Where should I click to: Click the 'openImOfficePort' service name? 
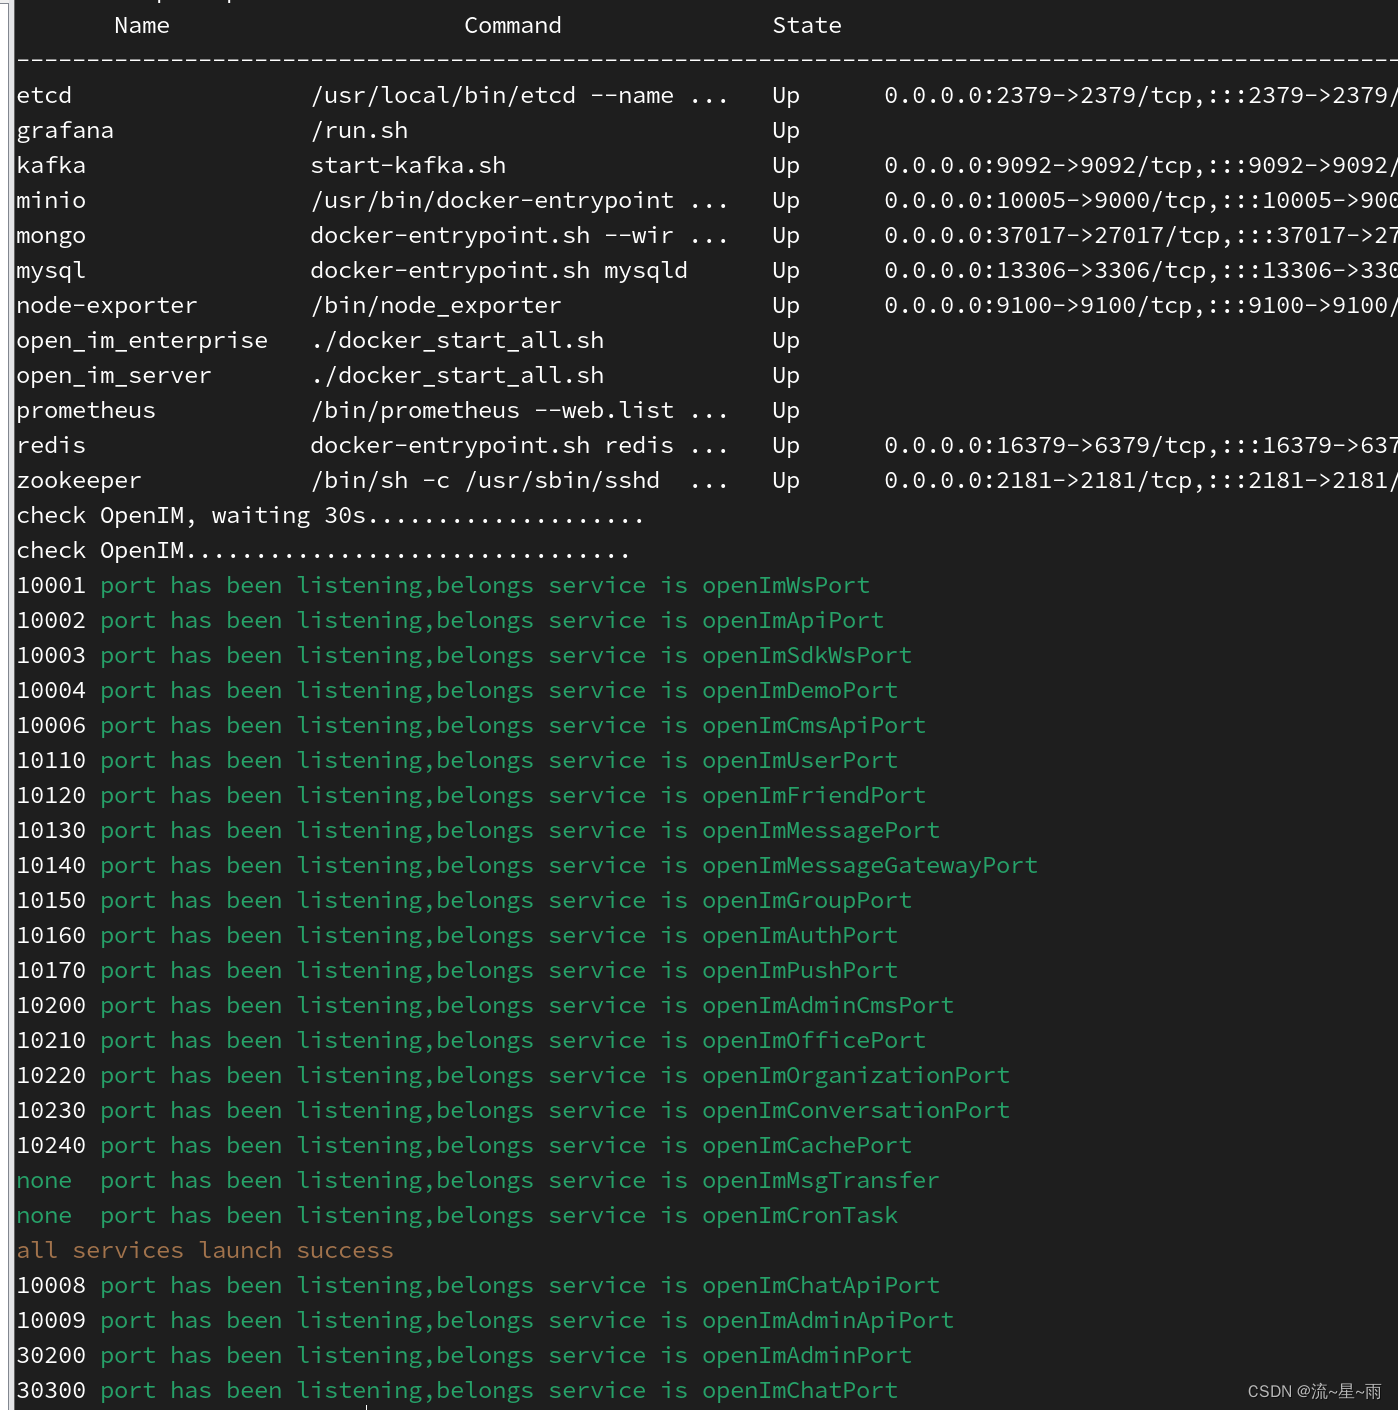tap(814, 1040)
